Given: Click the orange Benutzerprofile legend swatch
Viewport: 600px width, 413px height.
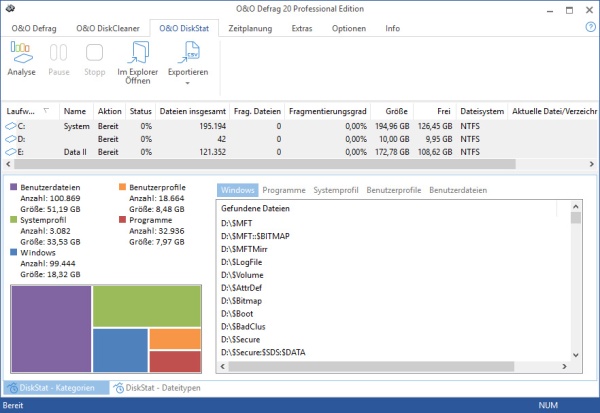Looking at the screenshot, I should pyautogui.click(x=122, y=187).
